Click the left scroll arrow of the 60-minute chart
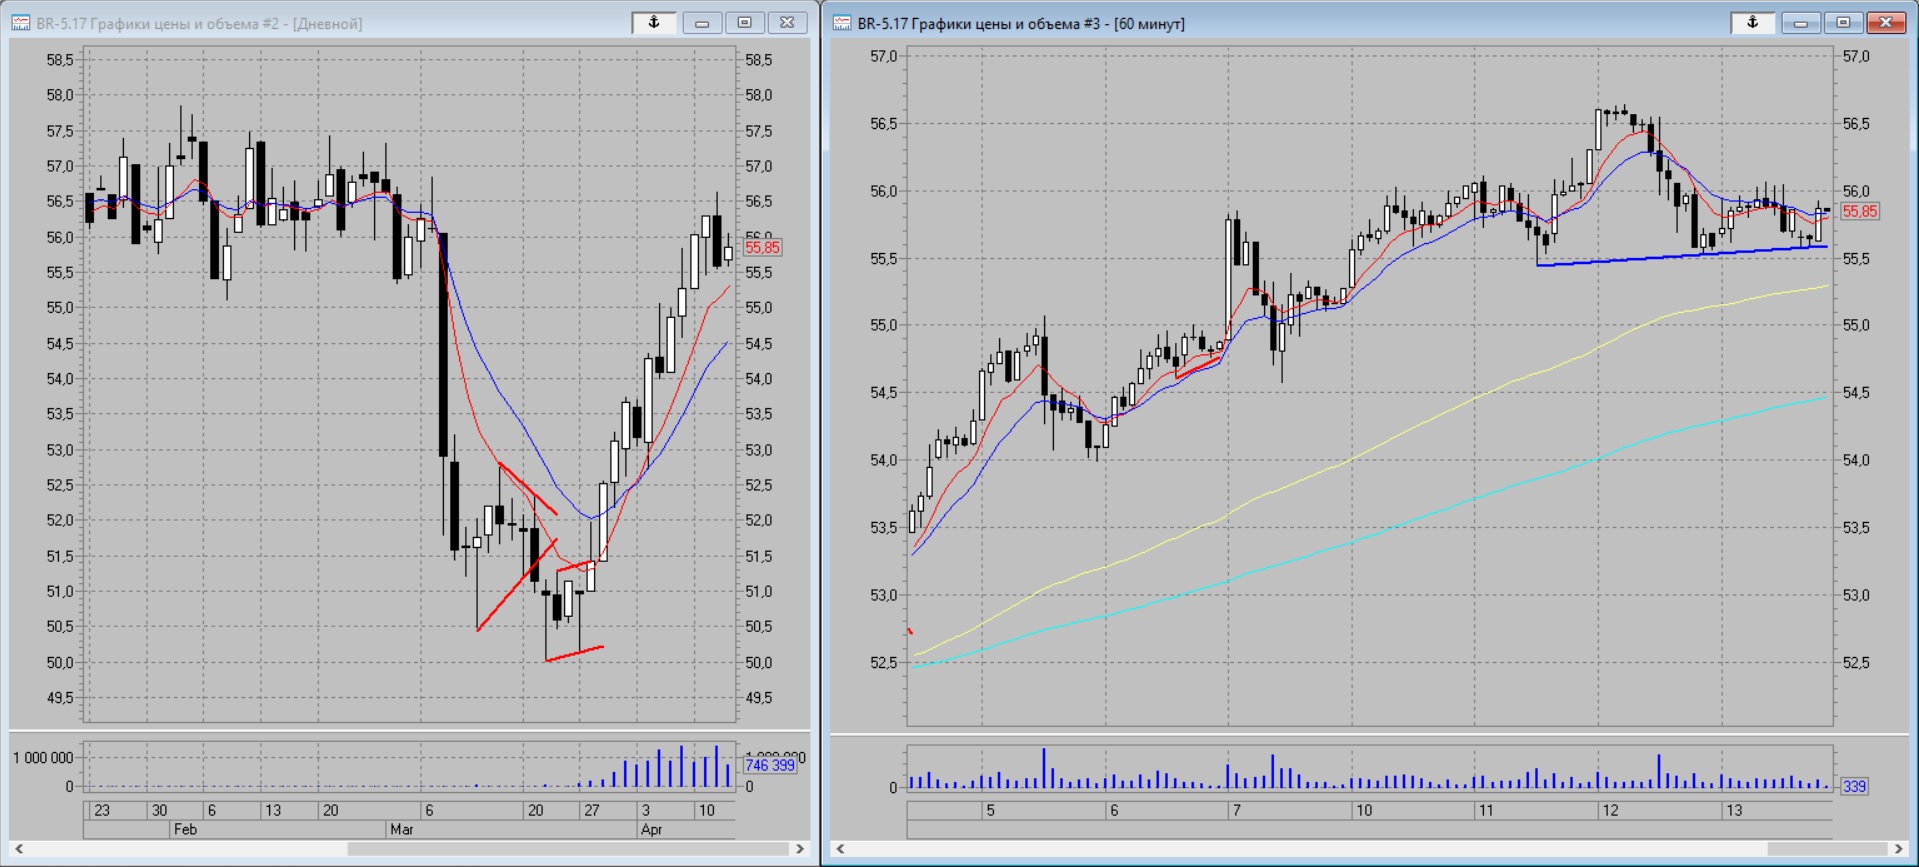1919x867 pixels. pos(841,849)
